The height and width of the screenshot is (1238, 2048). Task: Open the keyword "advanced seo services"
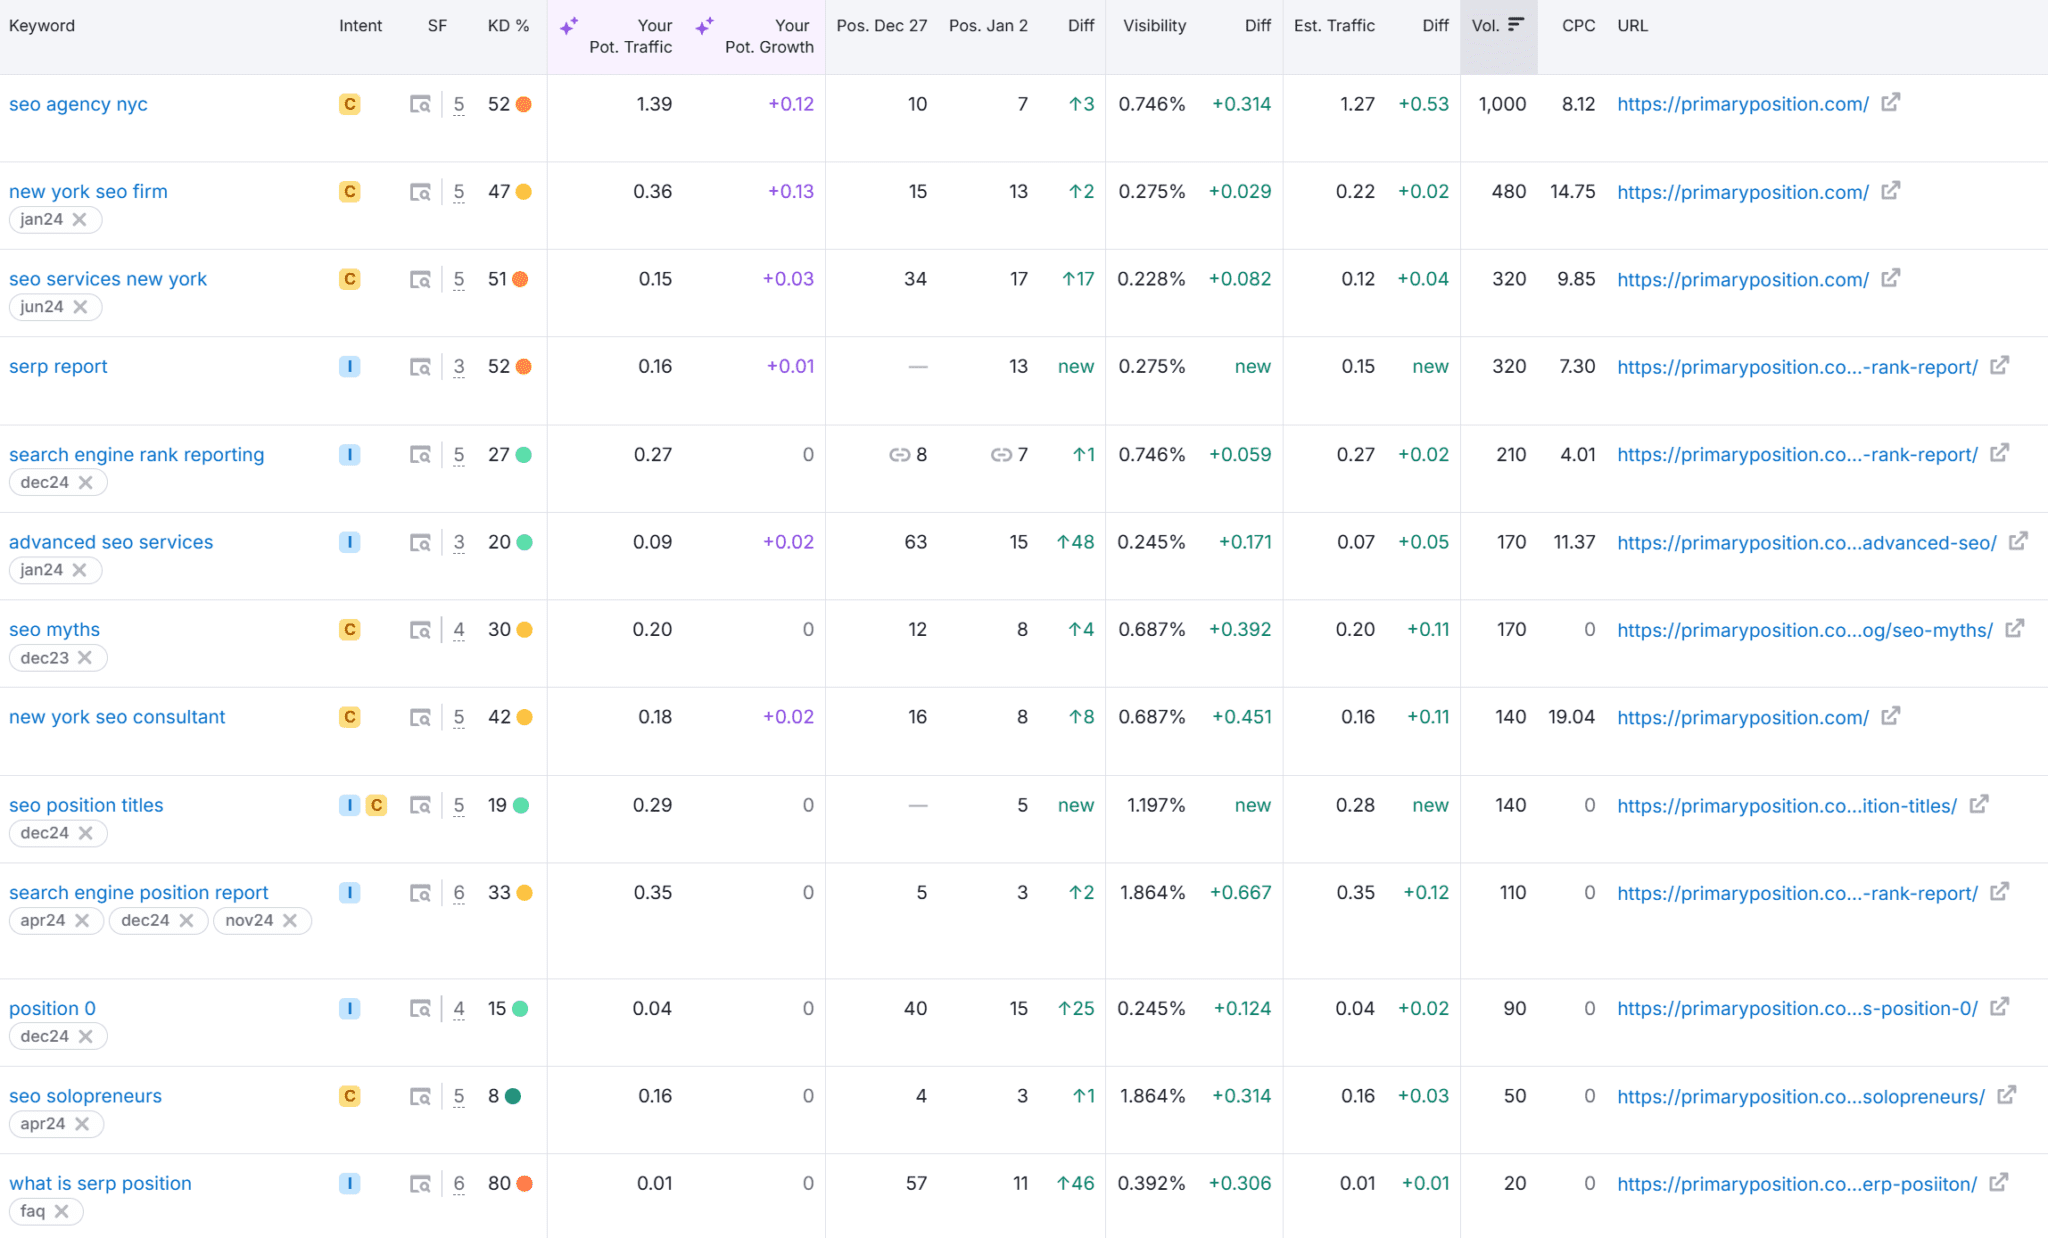tap(110, 541)
